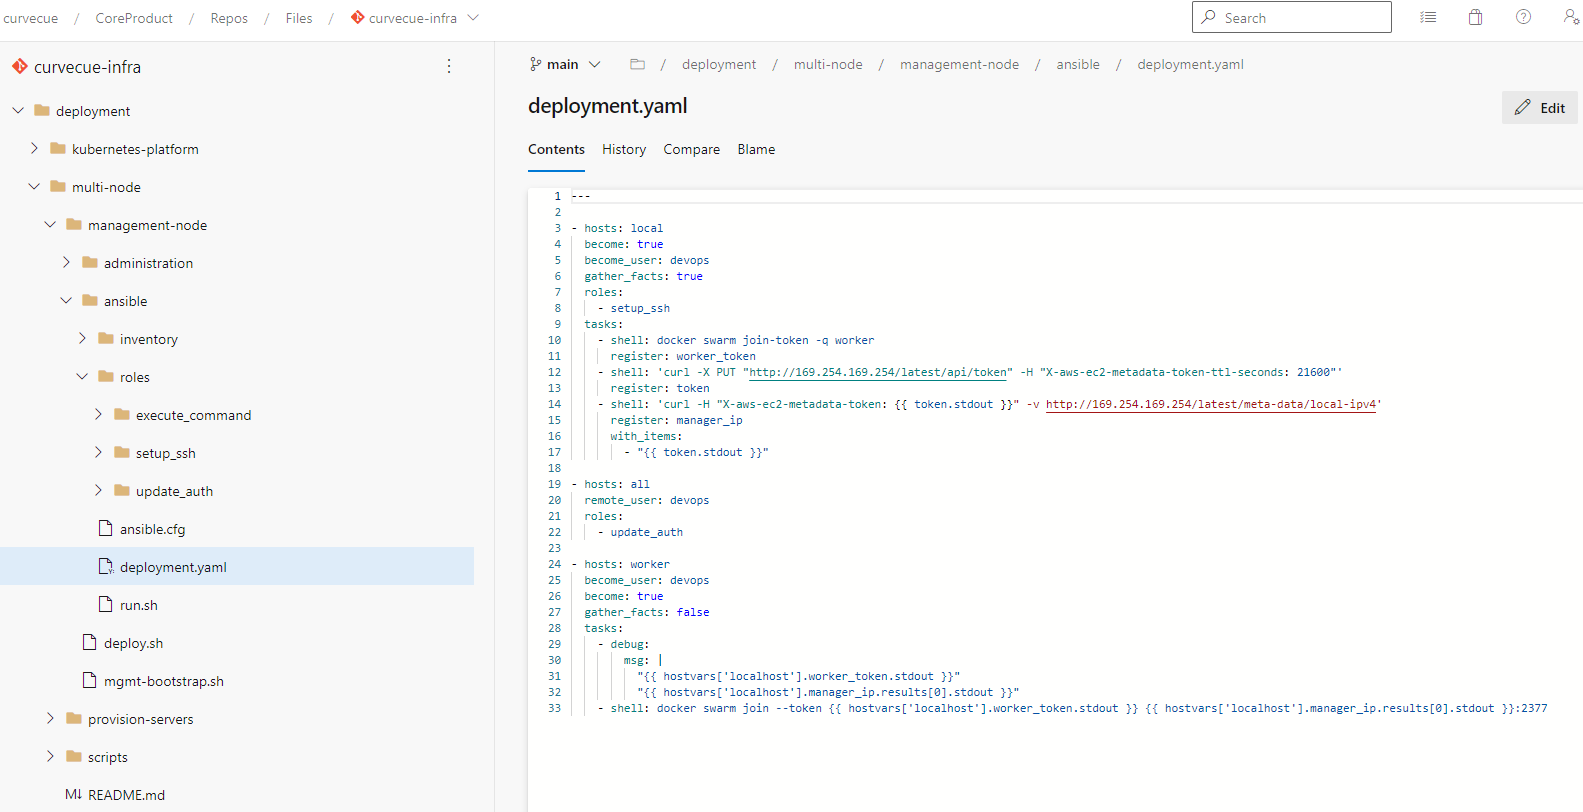
Task: Click the deploy.sh file icon
Action: tap(89, 642)
